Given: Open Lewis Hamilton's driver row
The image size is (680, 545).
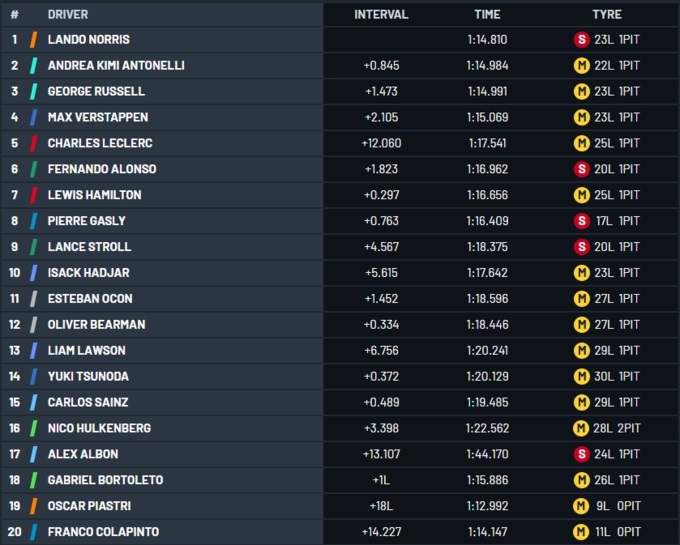Looking at the screenshot, I should pyautogui.click(x=94, y=195).
